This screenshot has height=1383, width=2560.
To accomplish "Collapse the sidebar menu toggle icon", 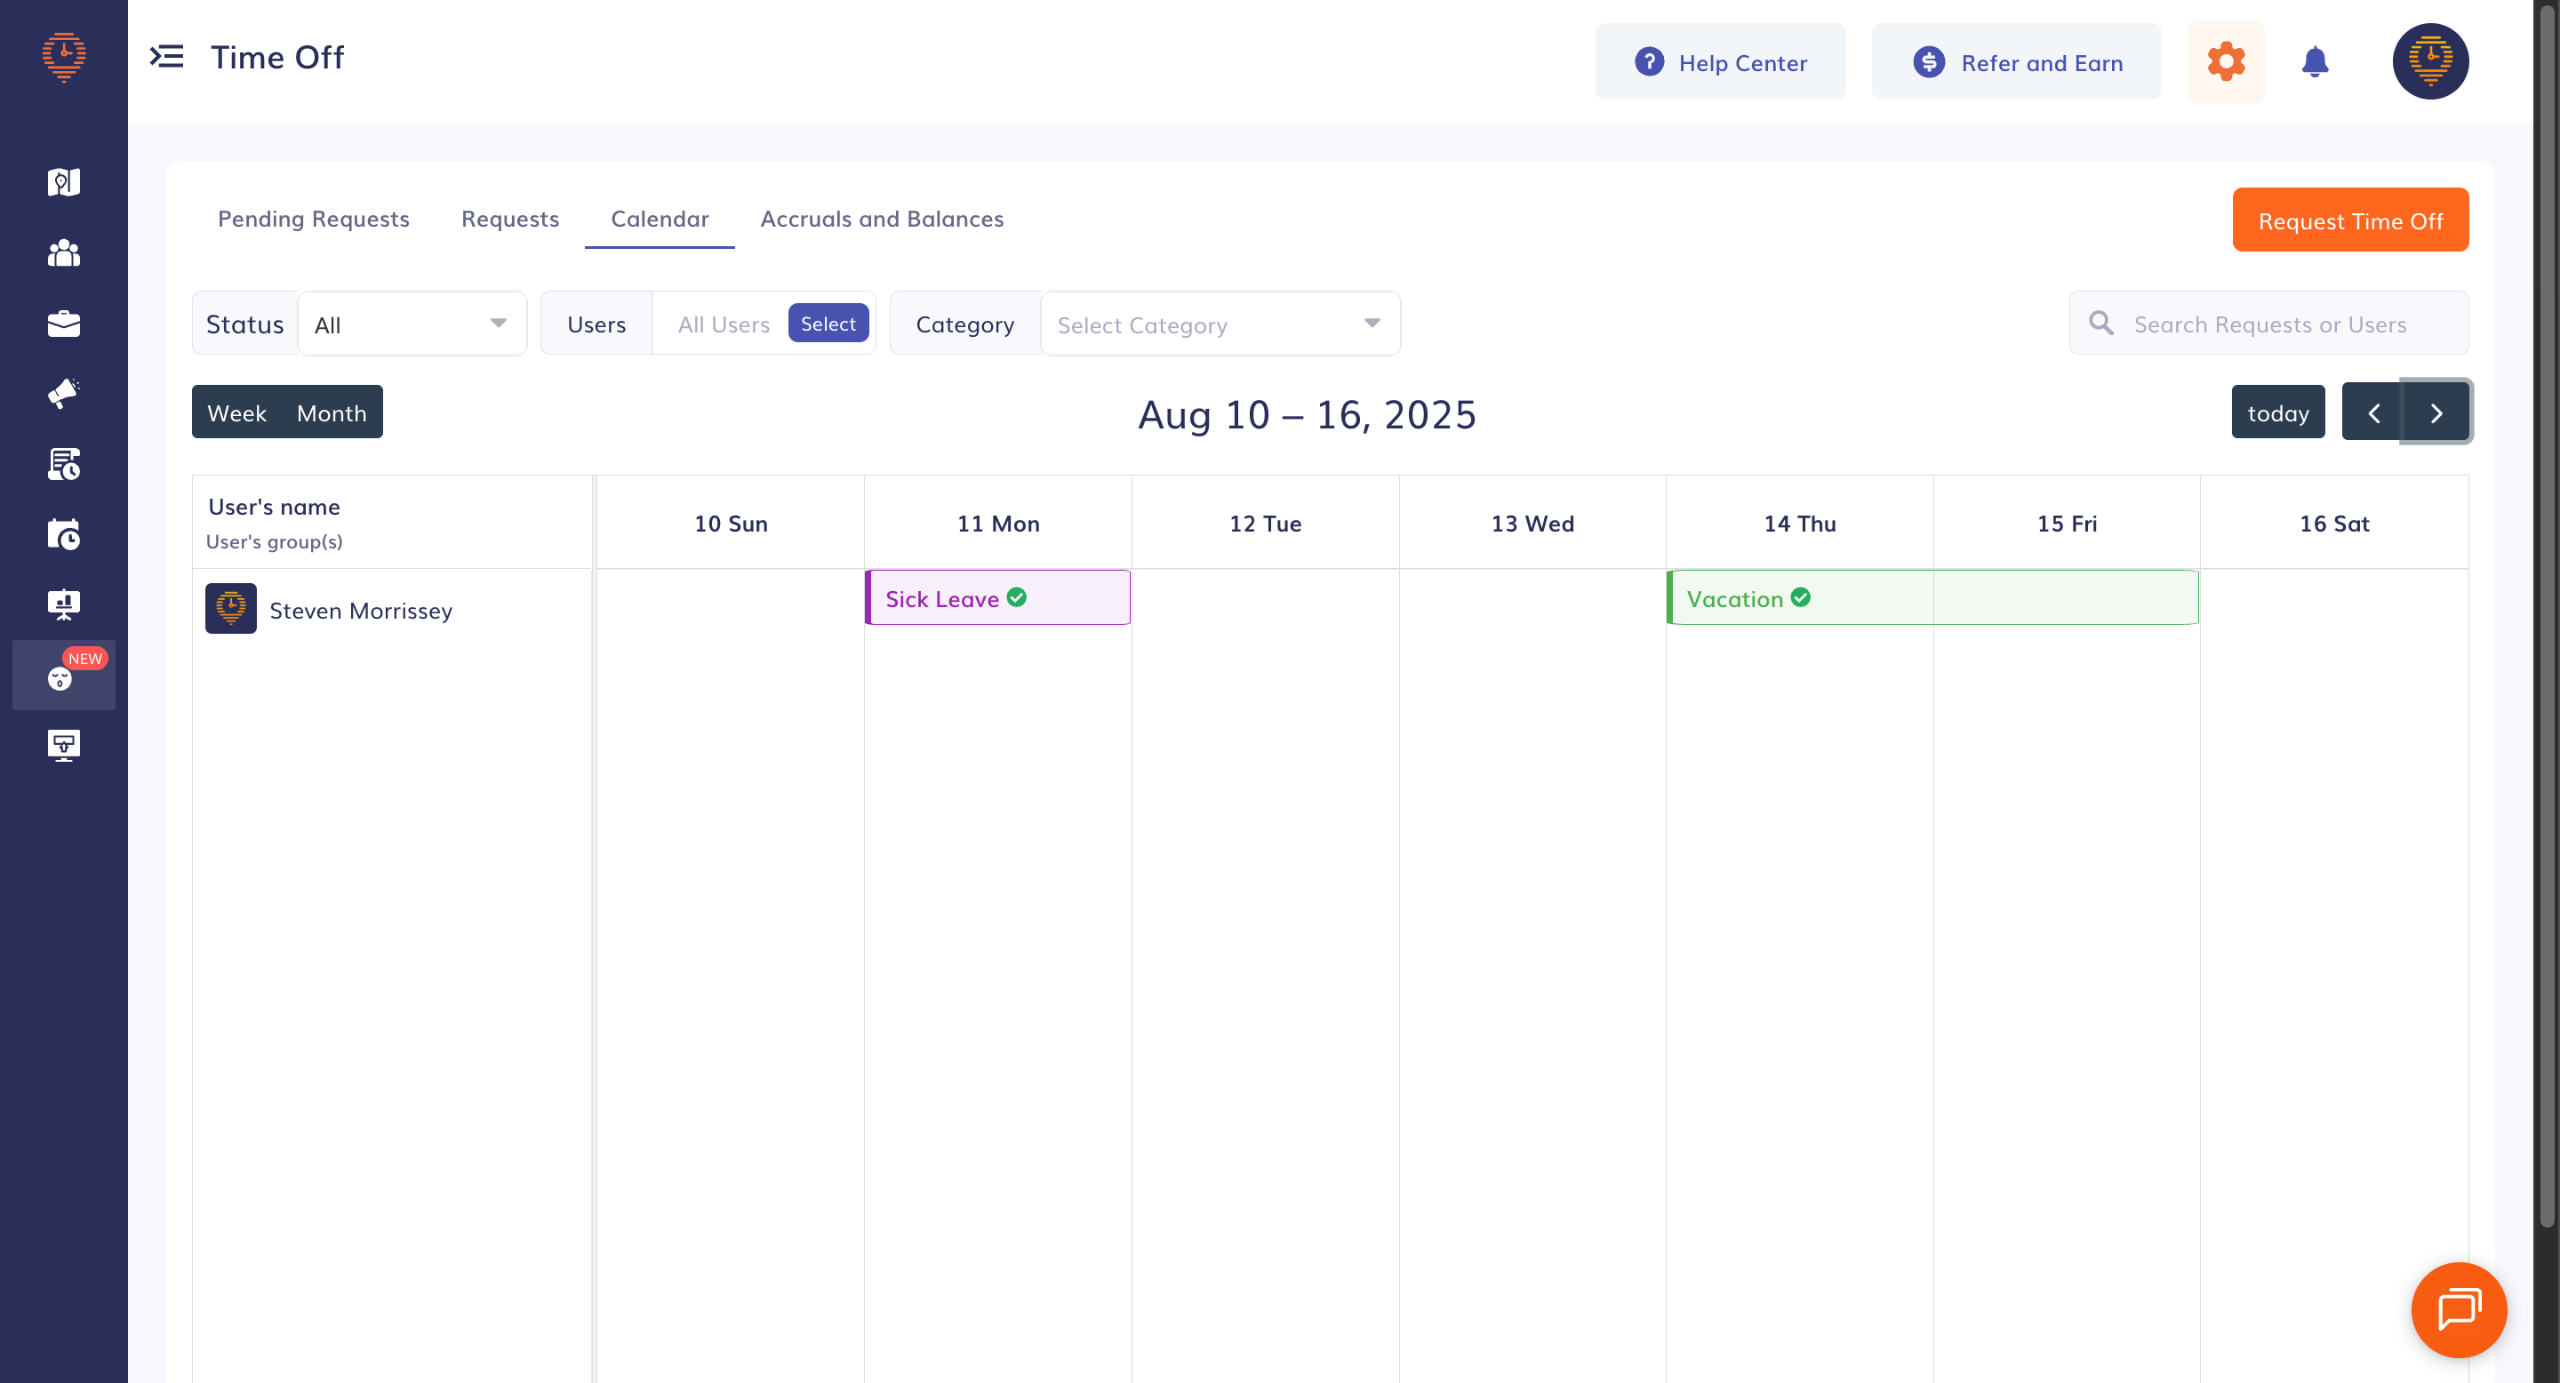I will point(166,57).
